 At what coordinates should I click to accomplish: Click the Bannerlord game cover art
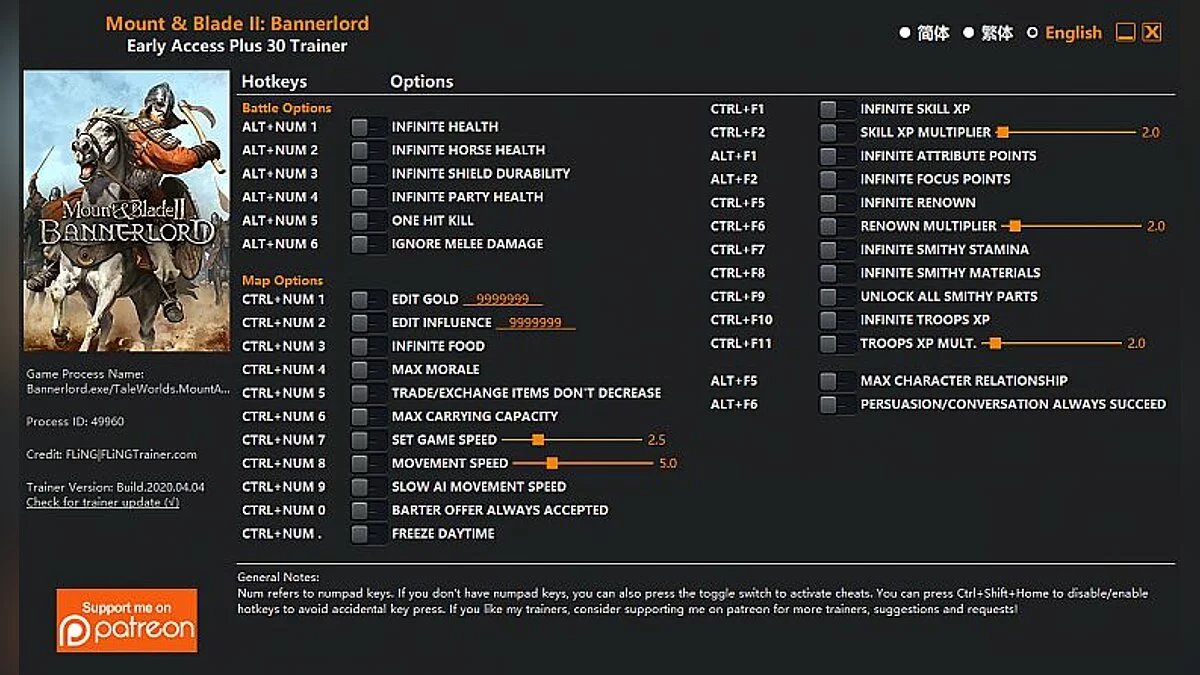(126, 210)
